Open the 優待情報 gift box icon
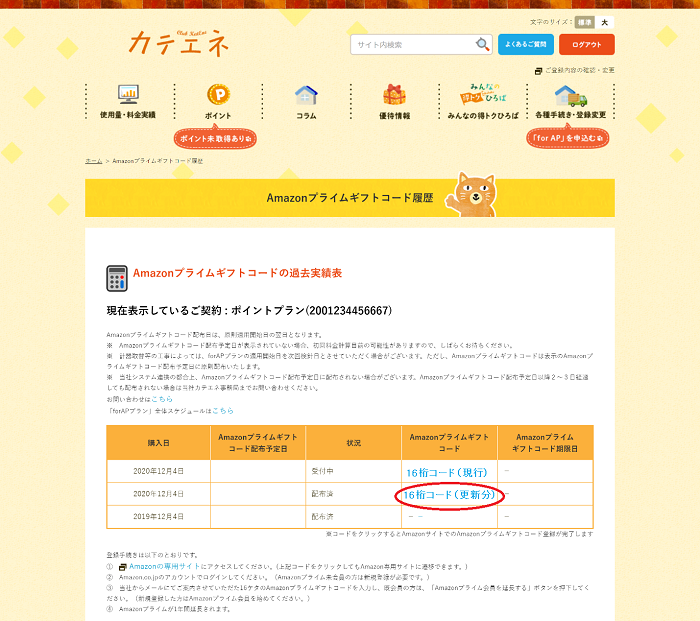This screenshot has width=700, height=621. 394,95
